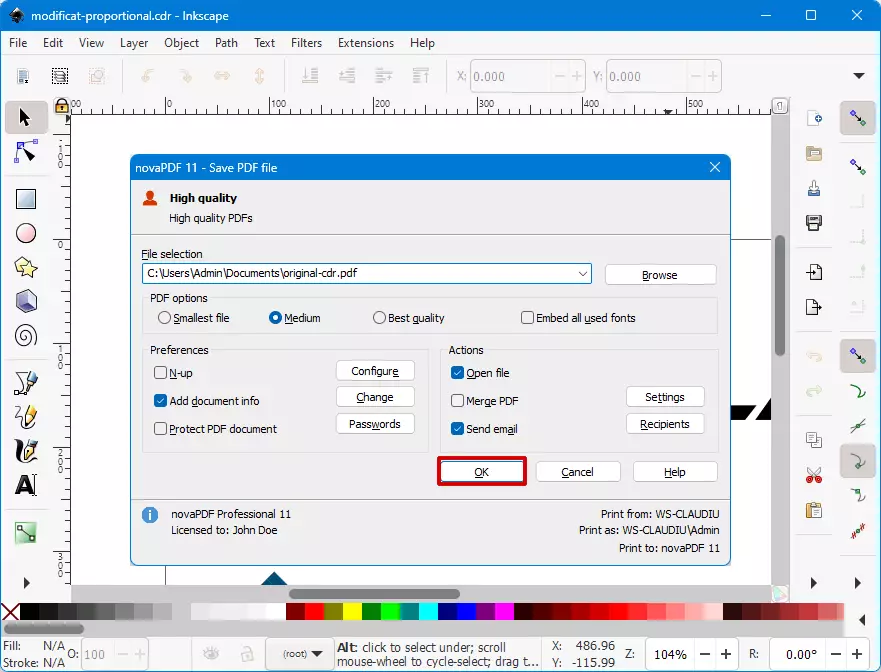Expand the snap bar overflow arrow

(857, 583)
